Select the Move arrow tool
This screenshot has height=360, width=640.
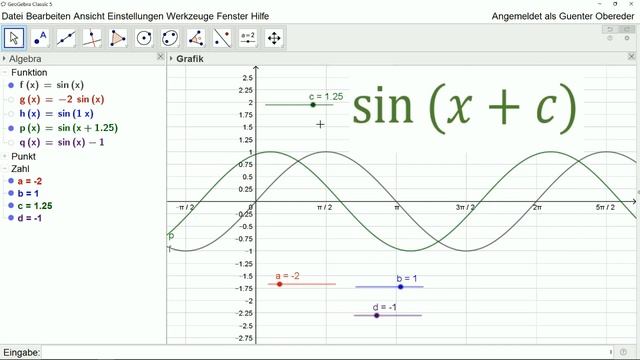pos(14,38)
